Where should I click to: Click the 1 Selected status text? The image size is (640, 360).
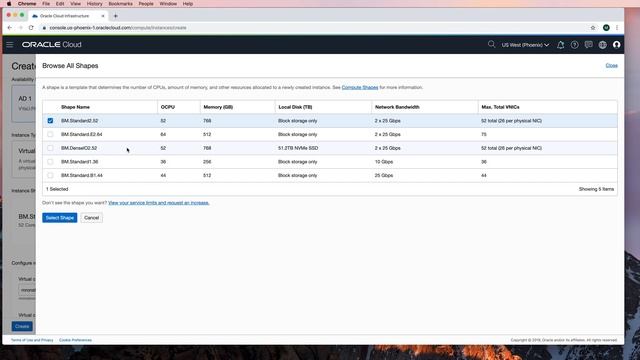[x=57, y=189]
